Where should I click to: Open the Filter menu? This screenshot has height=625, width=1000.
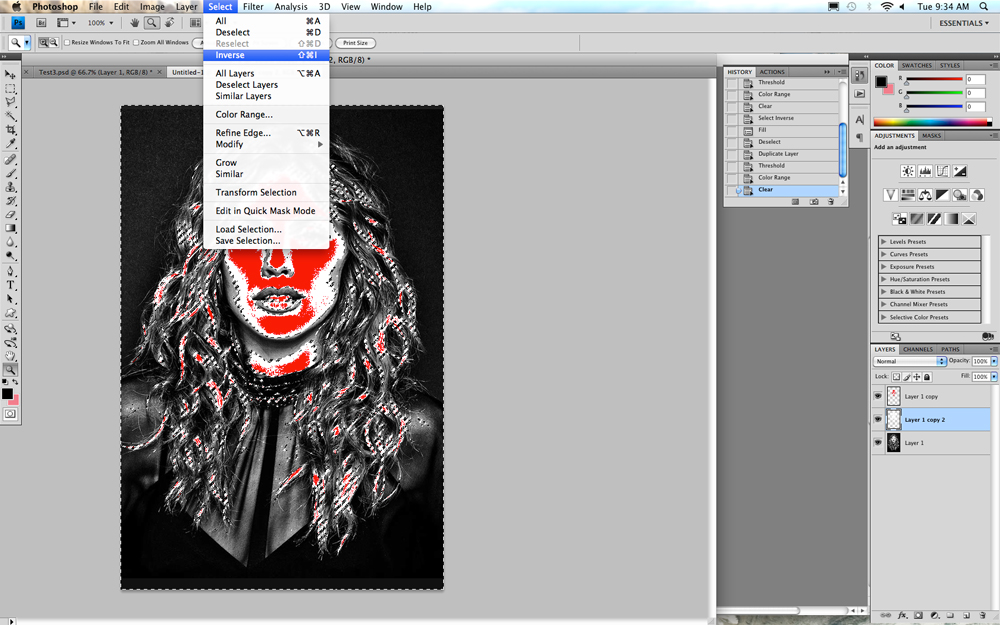253,6
